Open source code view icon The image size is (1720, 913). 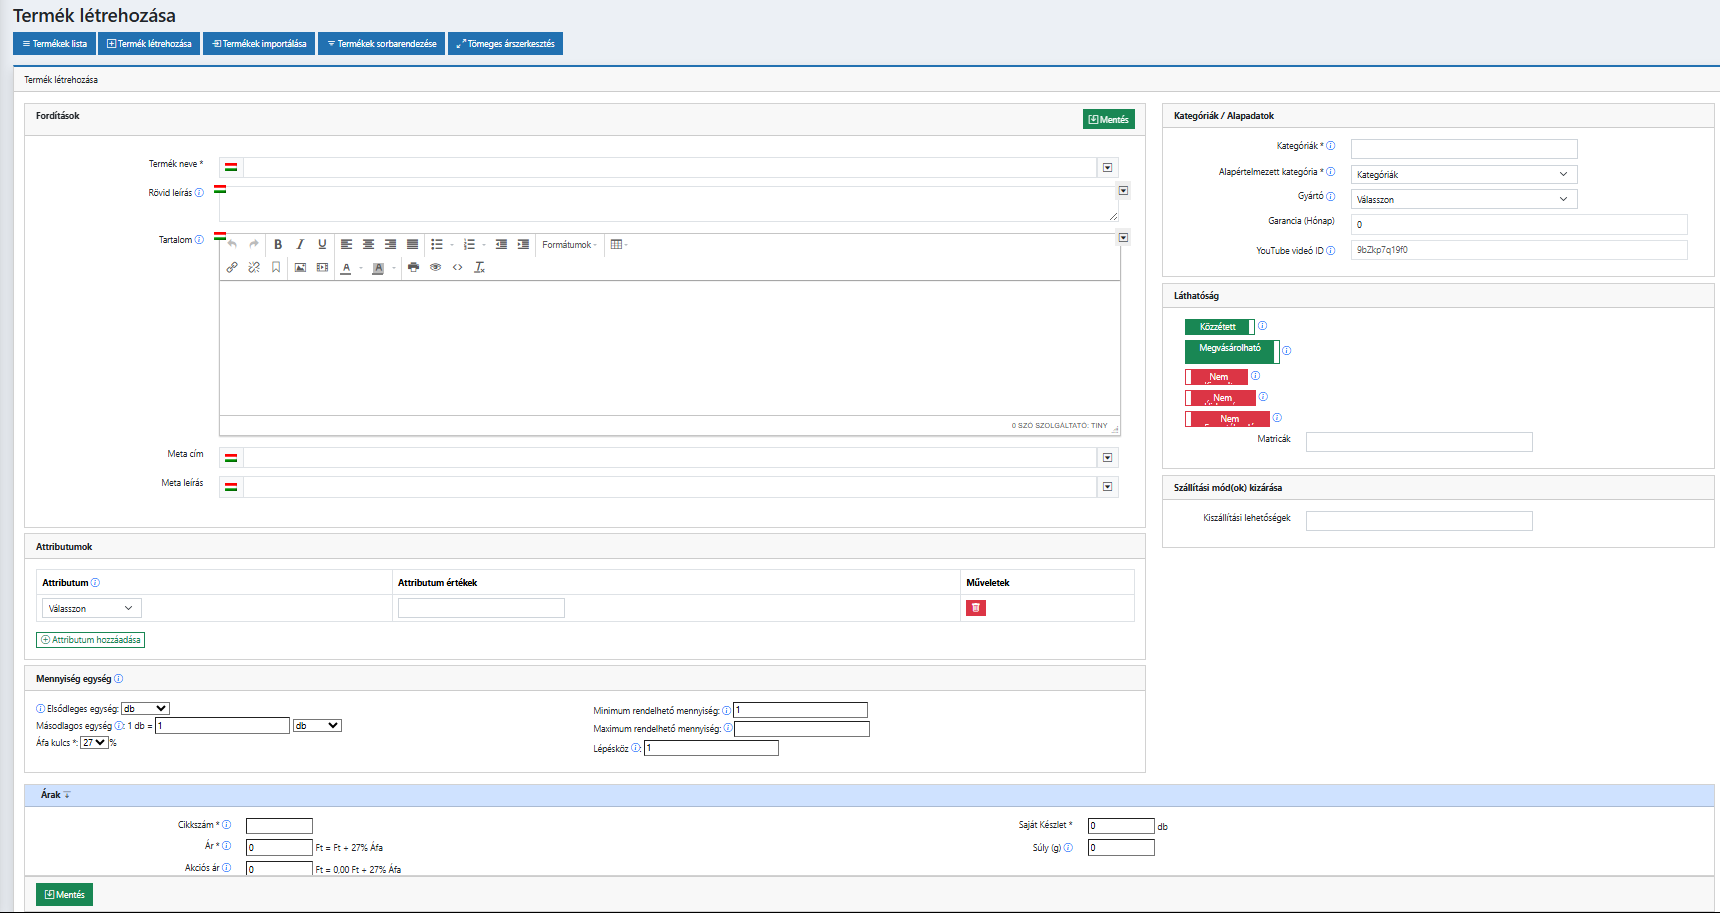457,267
